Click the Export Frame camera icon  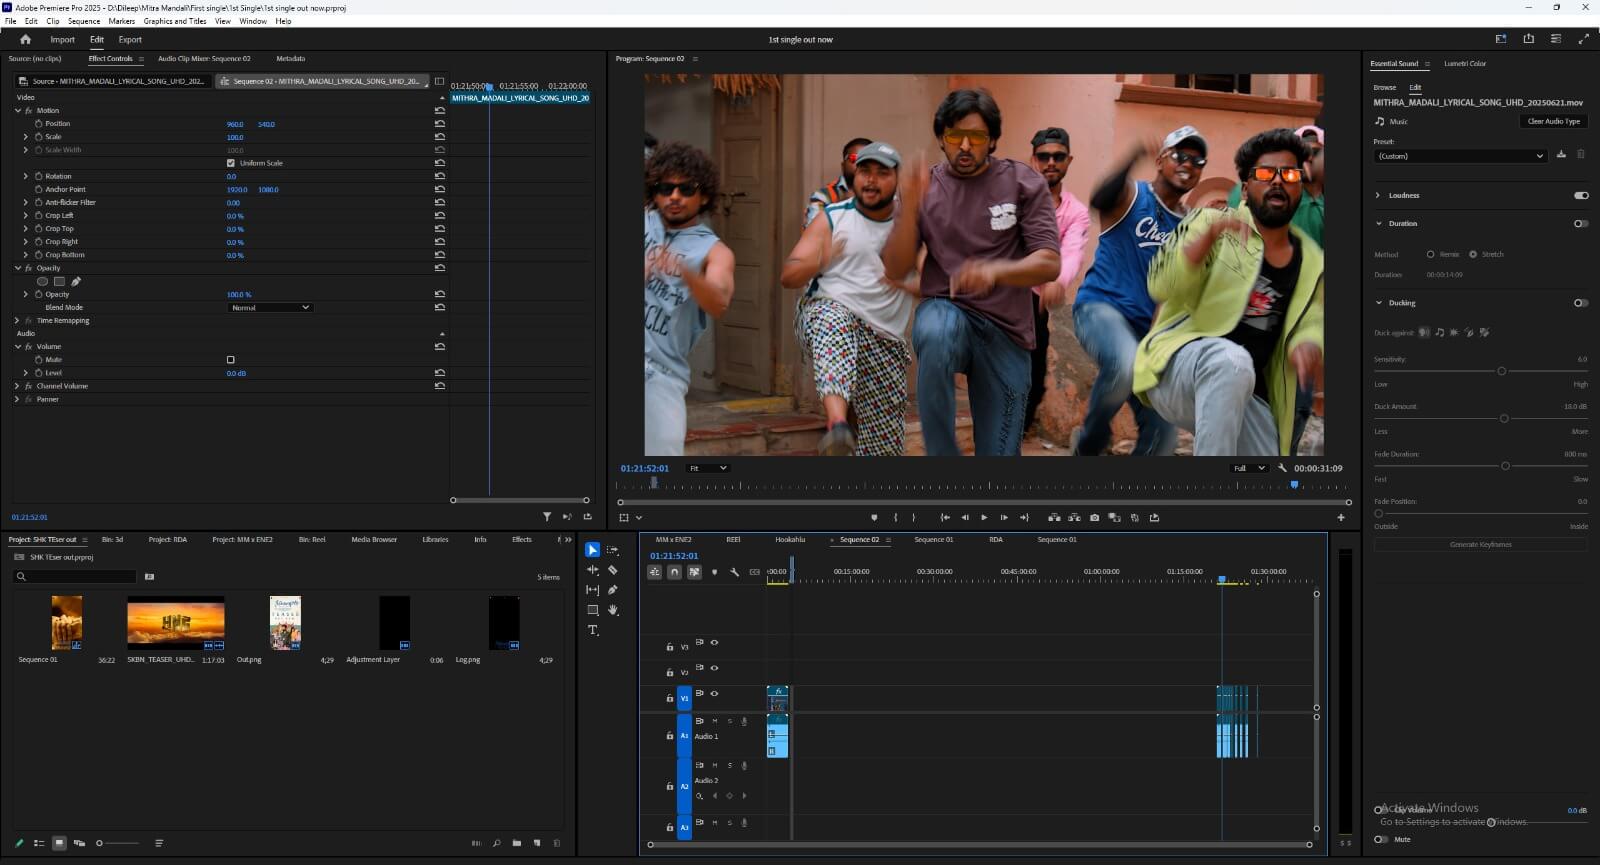(1094, 518)
